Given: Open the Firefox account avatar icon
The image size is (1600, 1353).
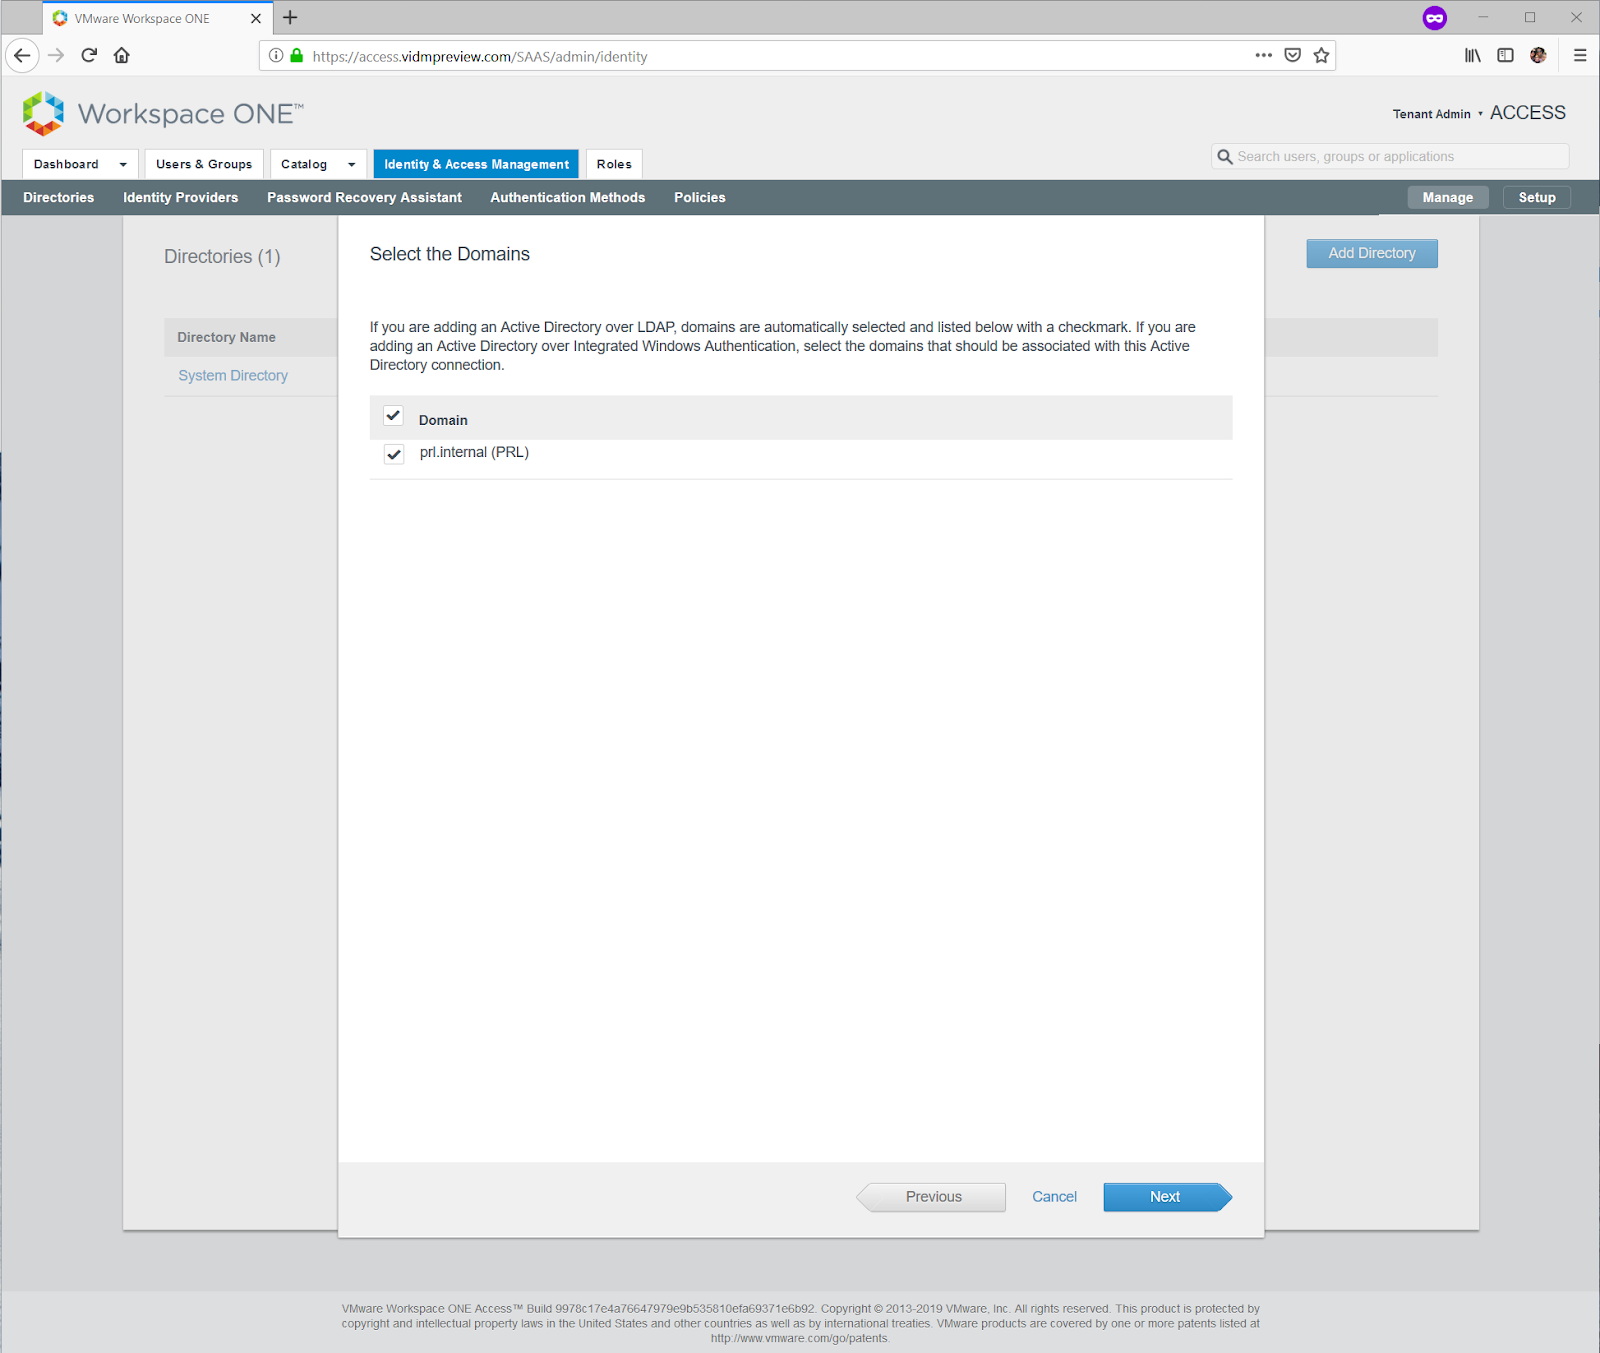Looking at the screenshot, I should (x=1538, y=56).
